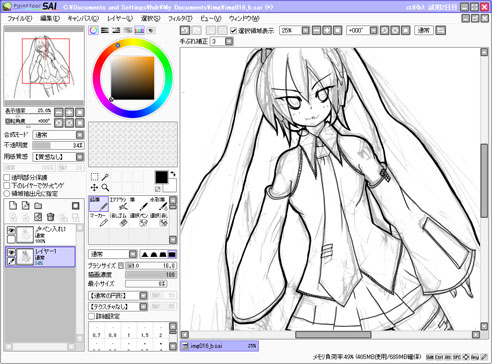
Task: Hide the ペン入れ1 layer eye icon
Action: (x=11, y=230)
